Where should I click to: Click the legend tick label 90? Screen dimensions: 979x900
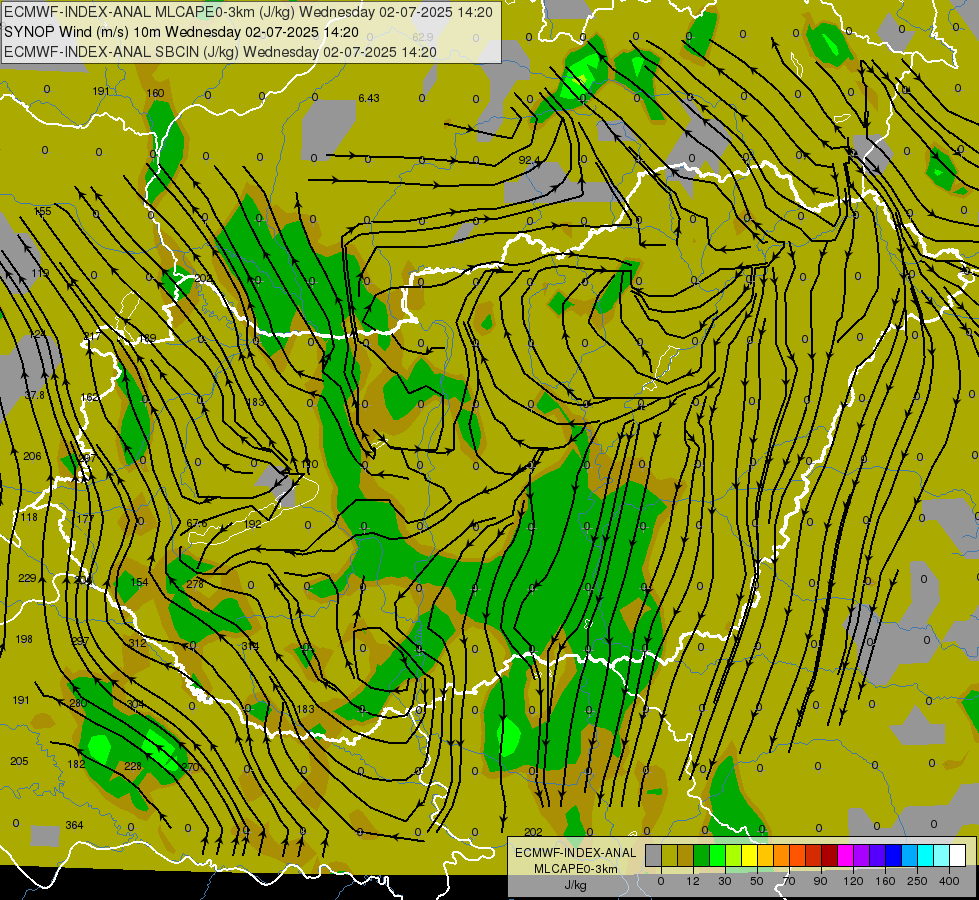click(x=820, y=881)
